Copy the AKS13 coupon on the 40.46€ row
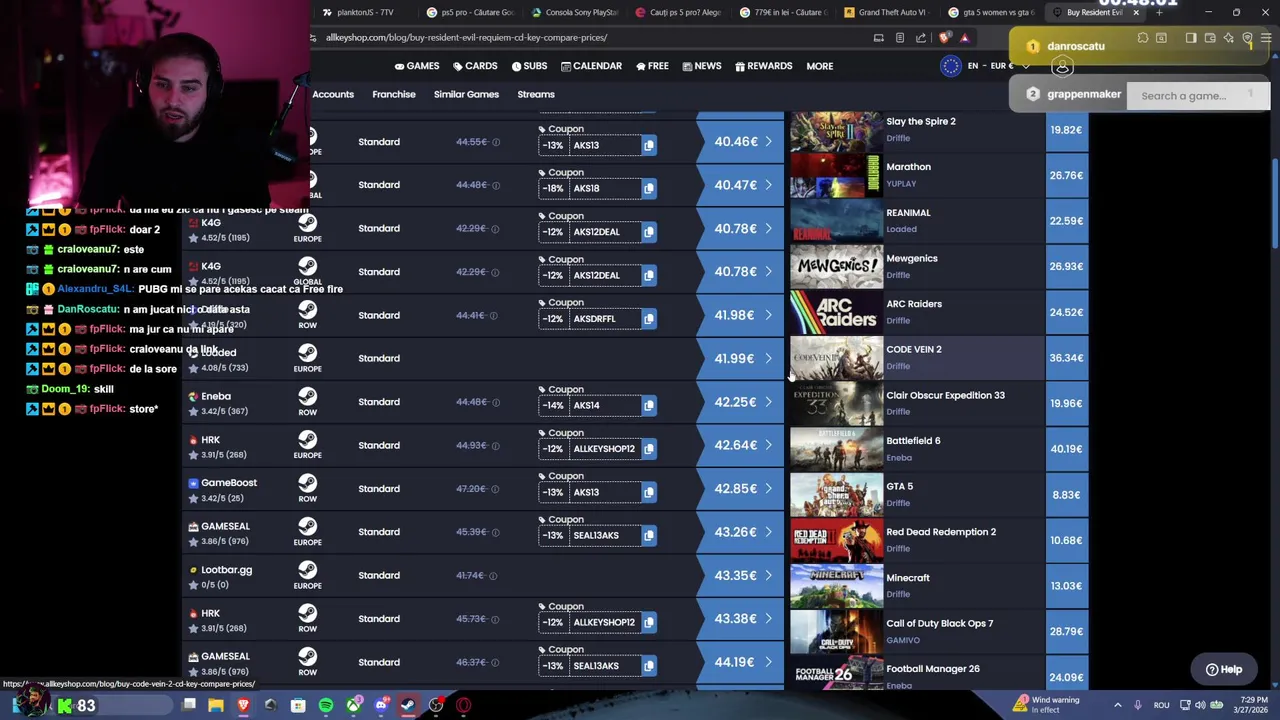 click(x=648, y=145)
